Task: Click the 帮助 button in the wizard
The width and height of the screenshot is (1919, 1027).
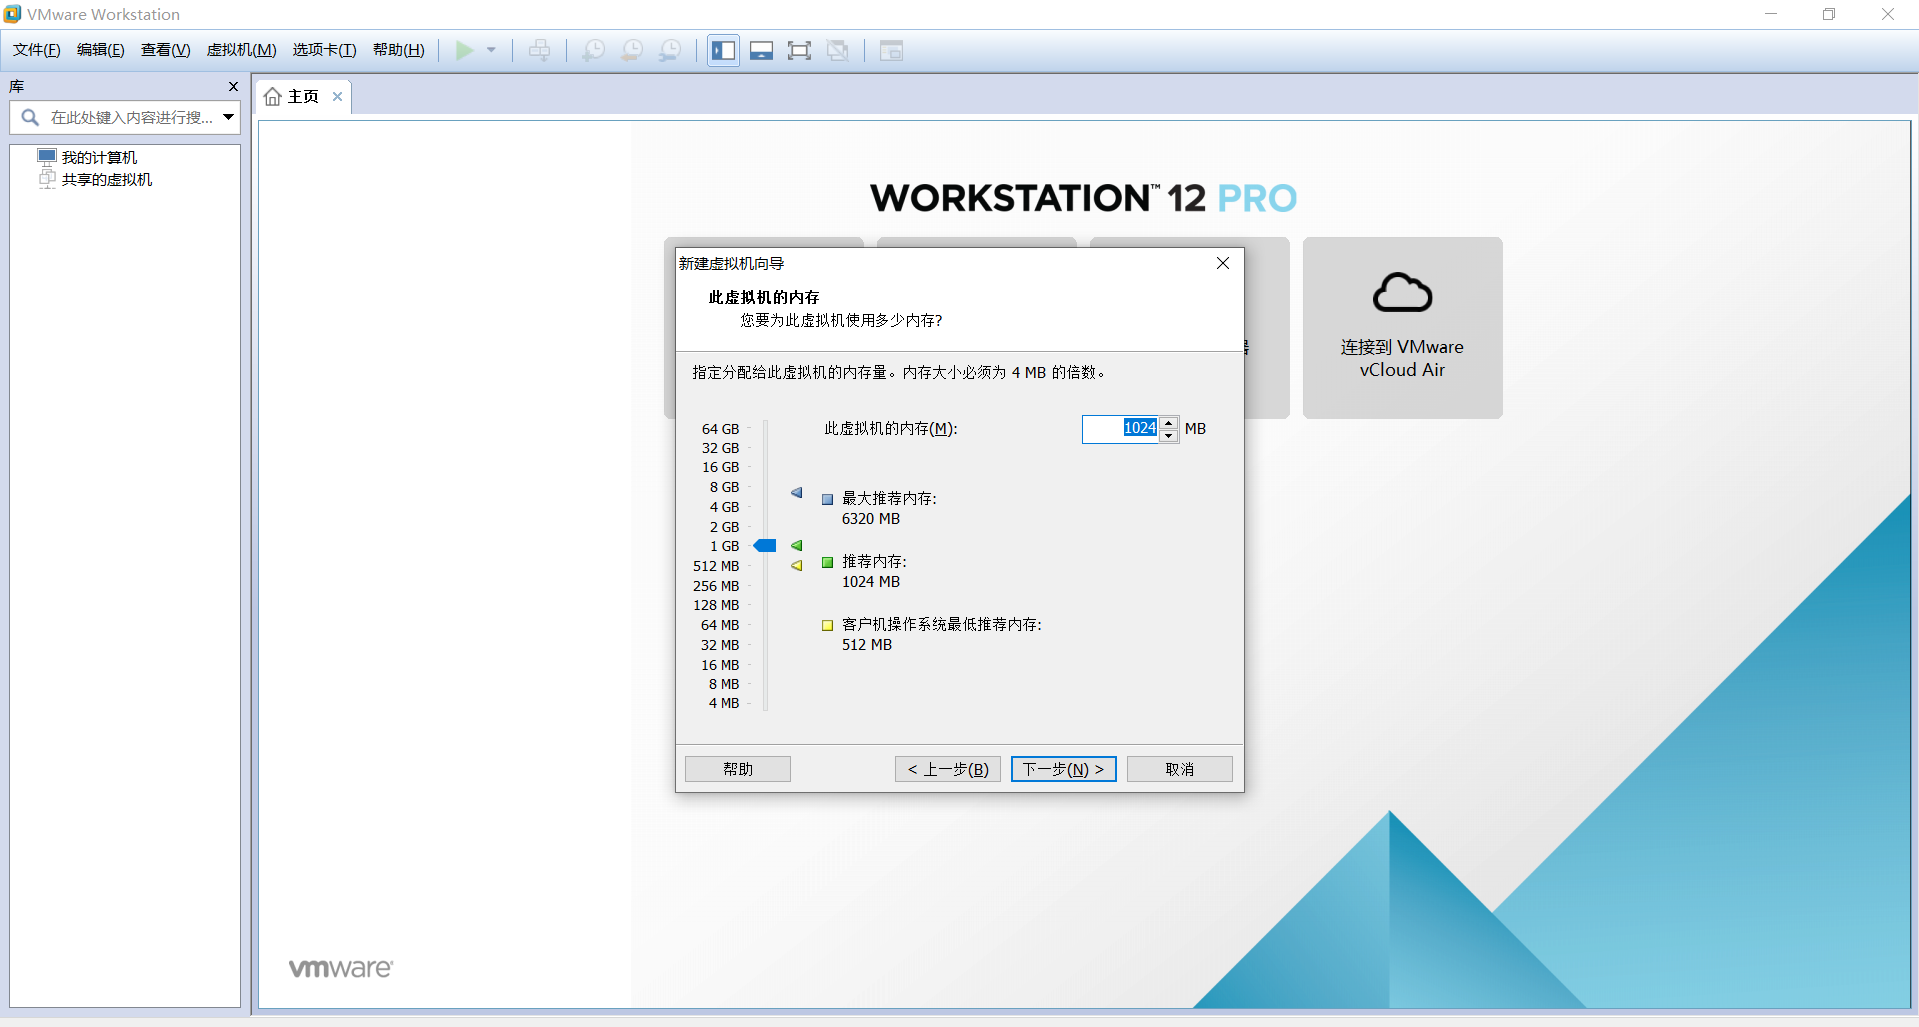Action: (x=738, y=769)
